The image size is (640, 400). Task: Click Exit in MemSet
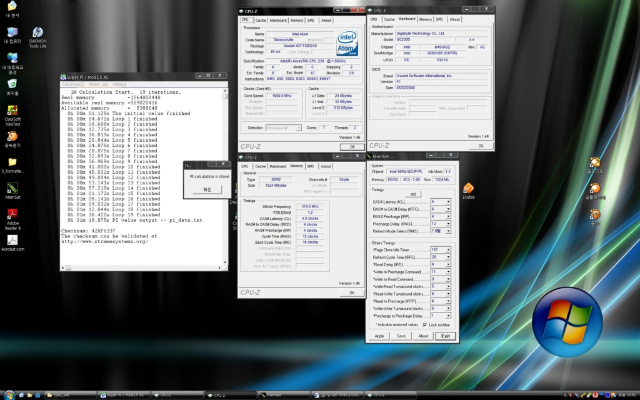coord(445,336)
